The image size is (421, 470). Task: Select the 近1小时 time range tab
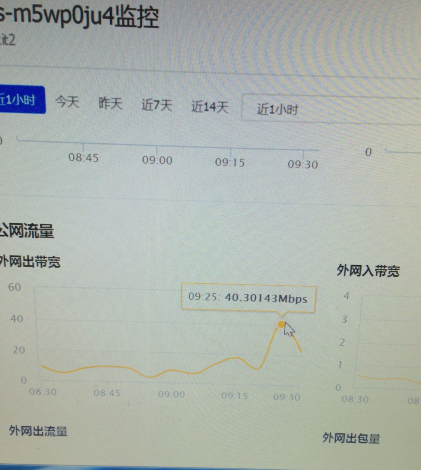pos(21,100)
